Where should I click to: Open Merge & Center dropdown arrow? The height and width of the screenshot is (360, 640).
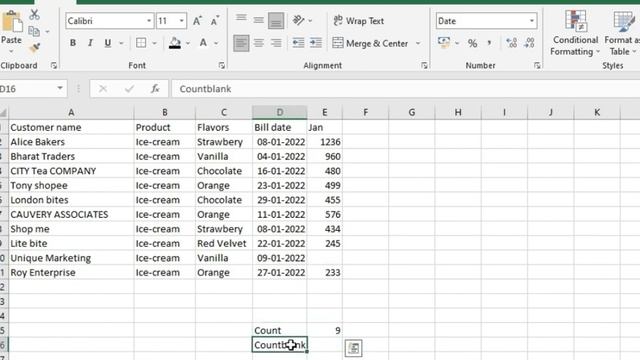point(418,43)
